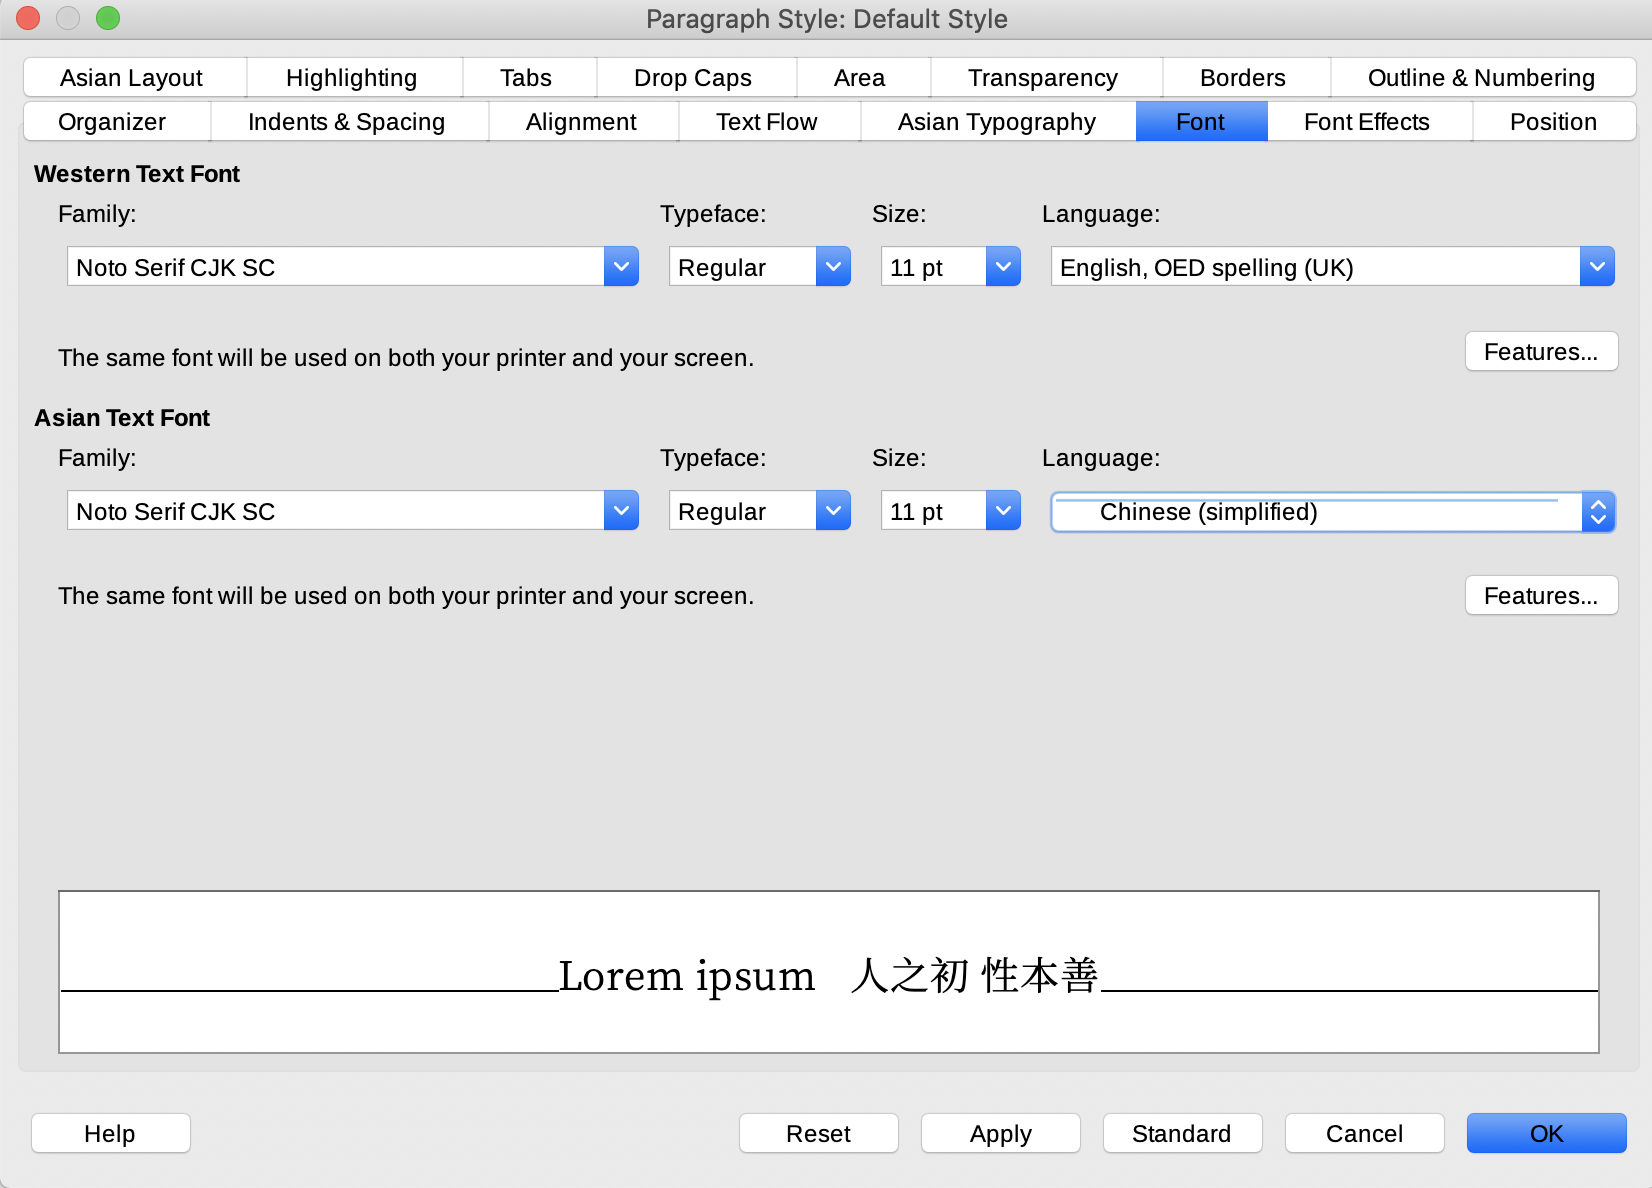Open Features for Western Text Font
The width and height of the screenshot is (1652, 1188).
(1541, 352)
